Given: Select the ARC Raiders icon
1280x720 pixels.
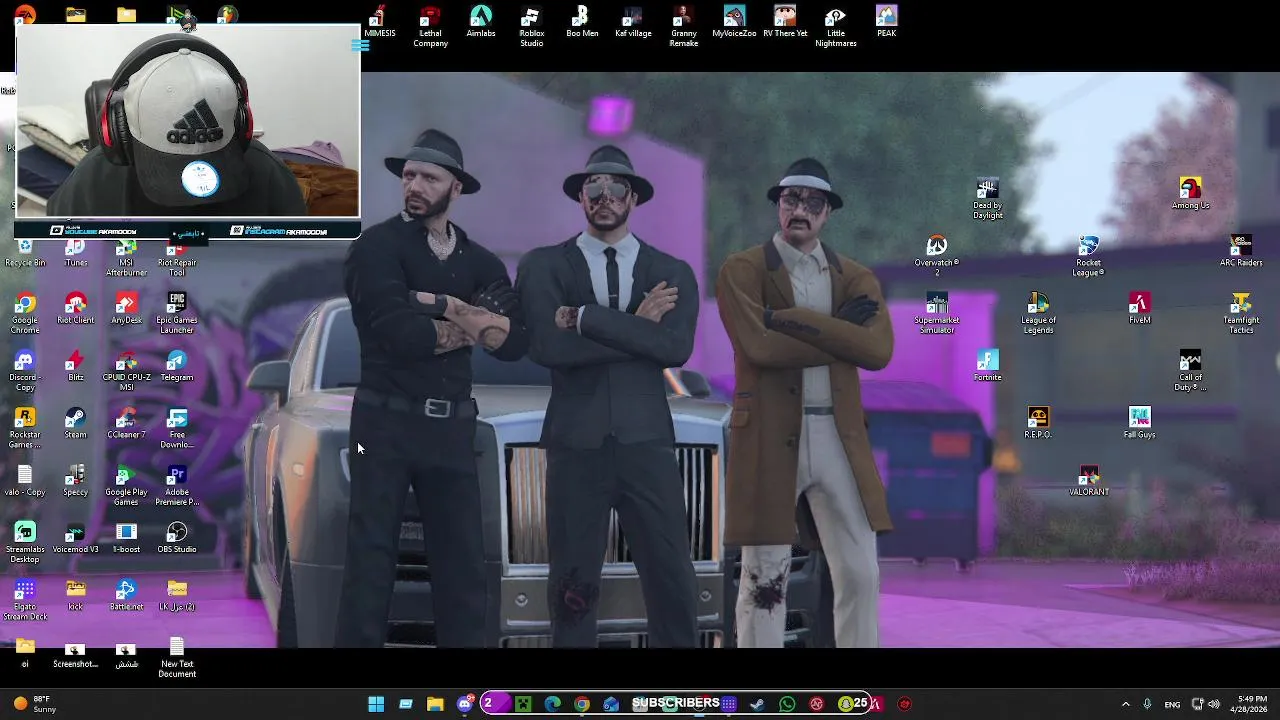Looking at the screenshot, I should pyautogui.click(x=1241, y=251).
